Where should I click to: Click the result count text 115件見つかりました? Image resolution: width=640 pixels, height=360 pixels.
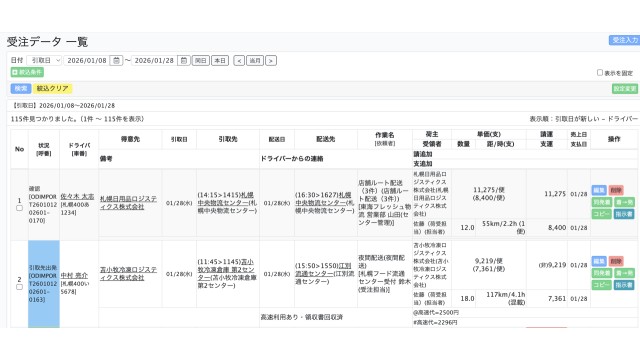click(x=44, y=119)
